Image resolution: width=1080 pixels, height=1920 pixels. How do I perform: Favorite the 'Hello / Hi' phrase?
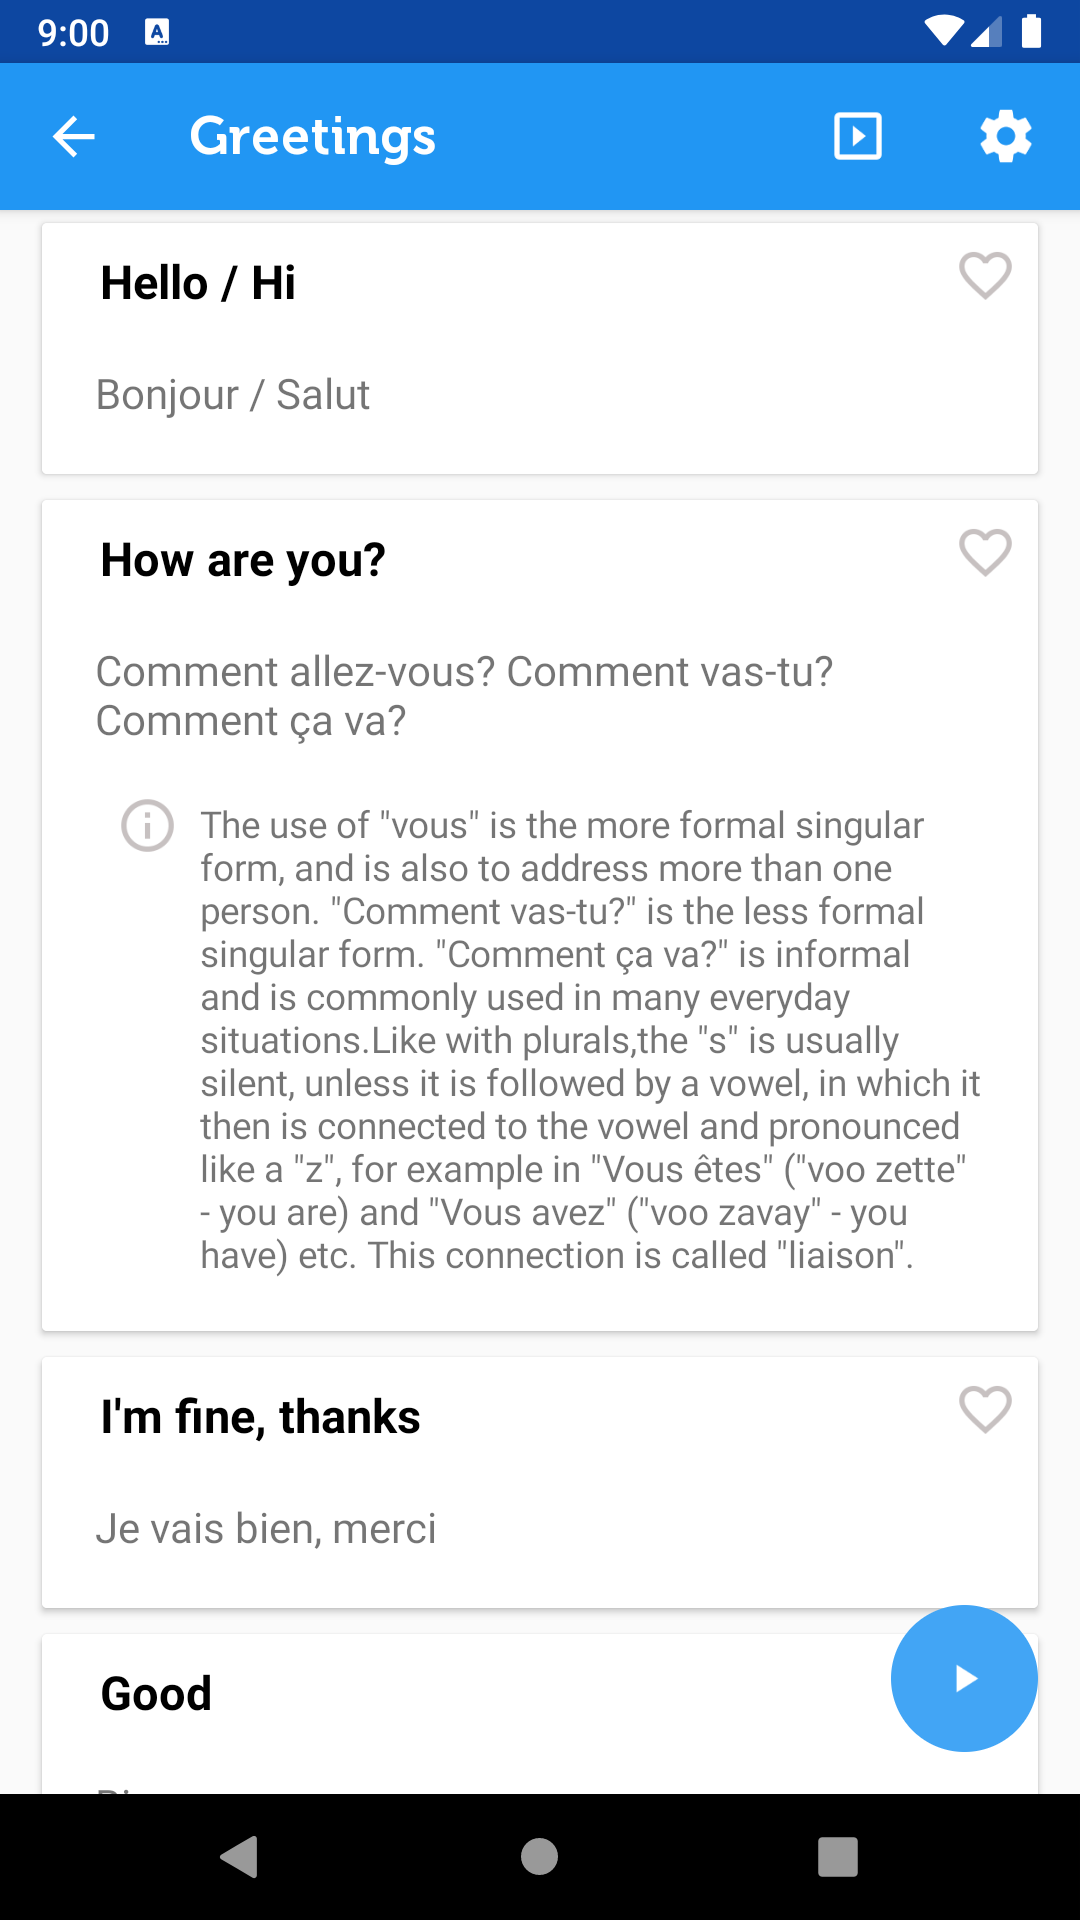(x=985, y=276)
